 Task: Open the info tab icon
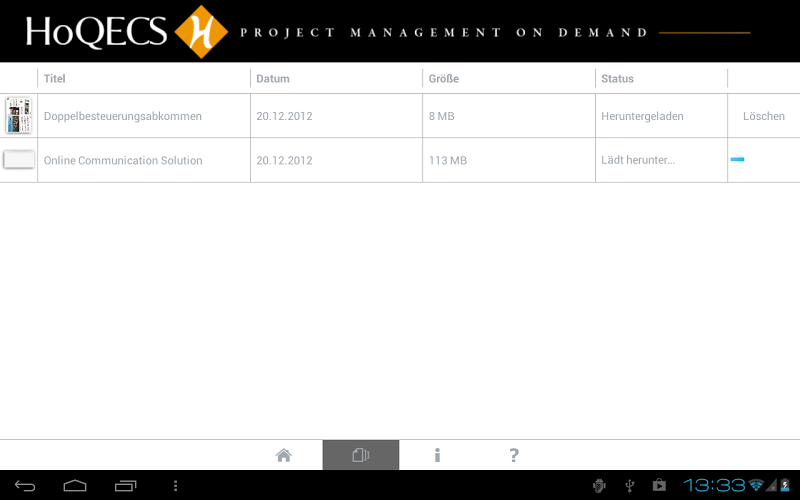[x=437, y=455]
